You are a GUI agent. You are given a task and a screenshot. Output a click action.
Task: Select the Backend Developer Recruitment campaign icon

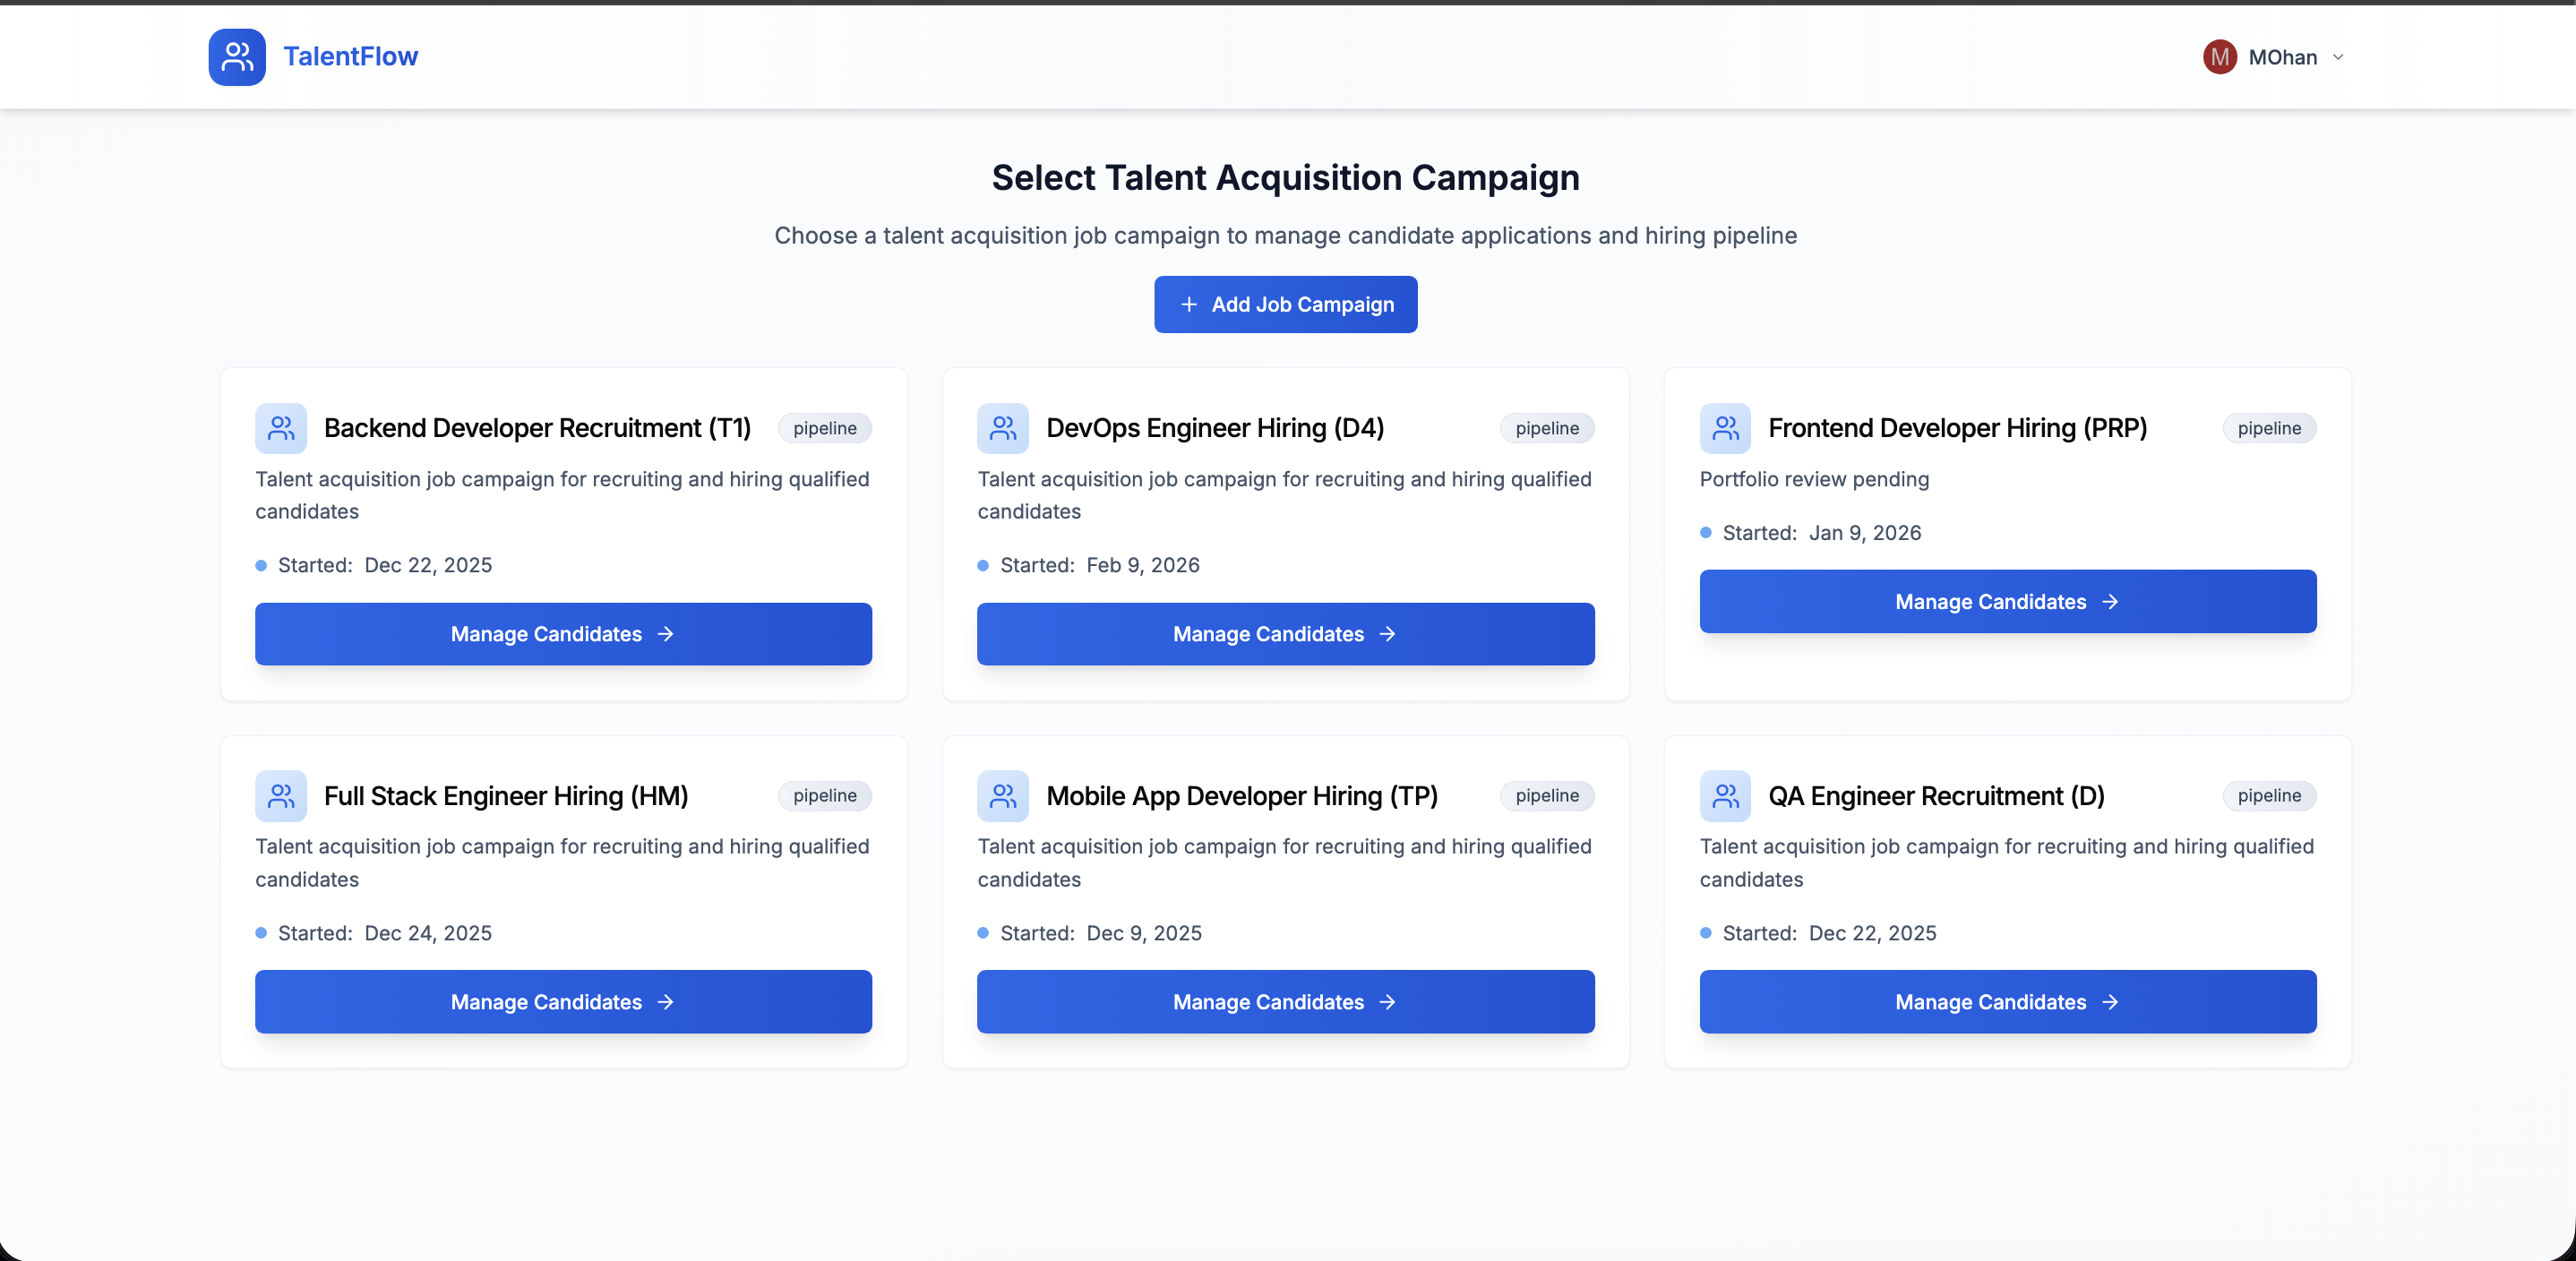(281, 428)
